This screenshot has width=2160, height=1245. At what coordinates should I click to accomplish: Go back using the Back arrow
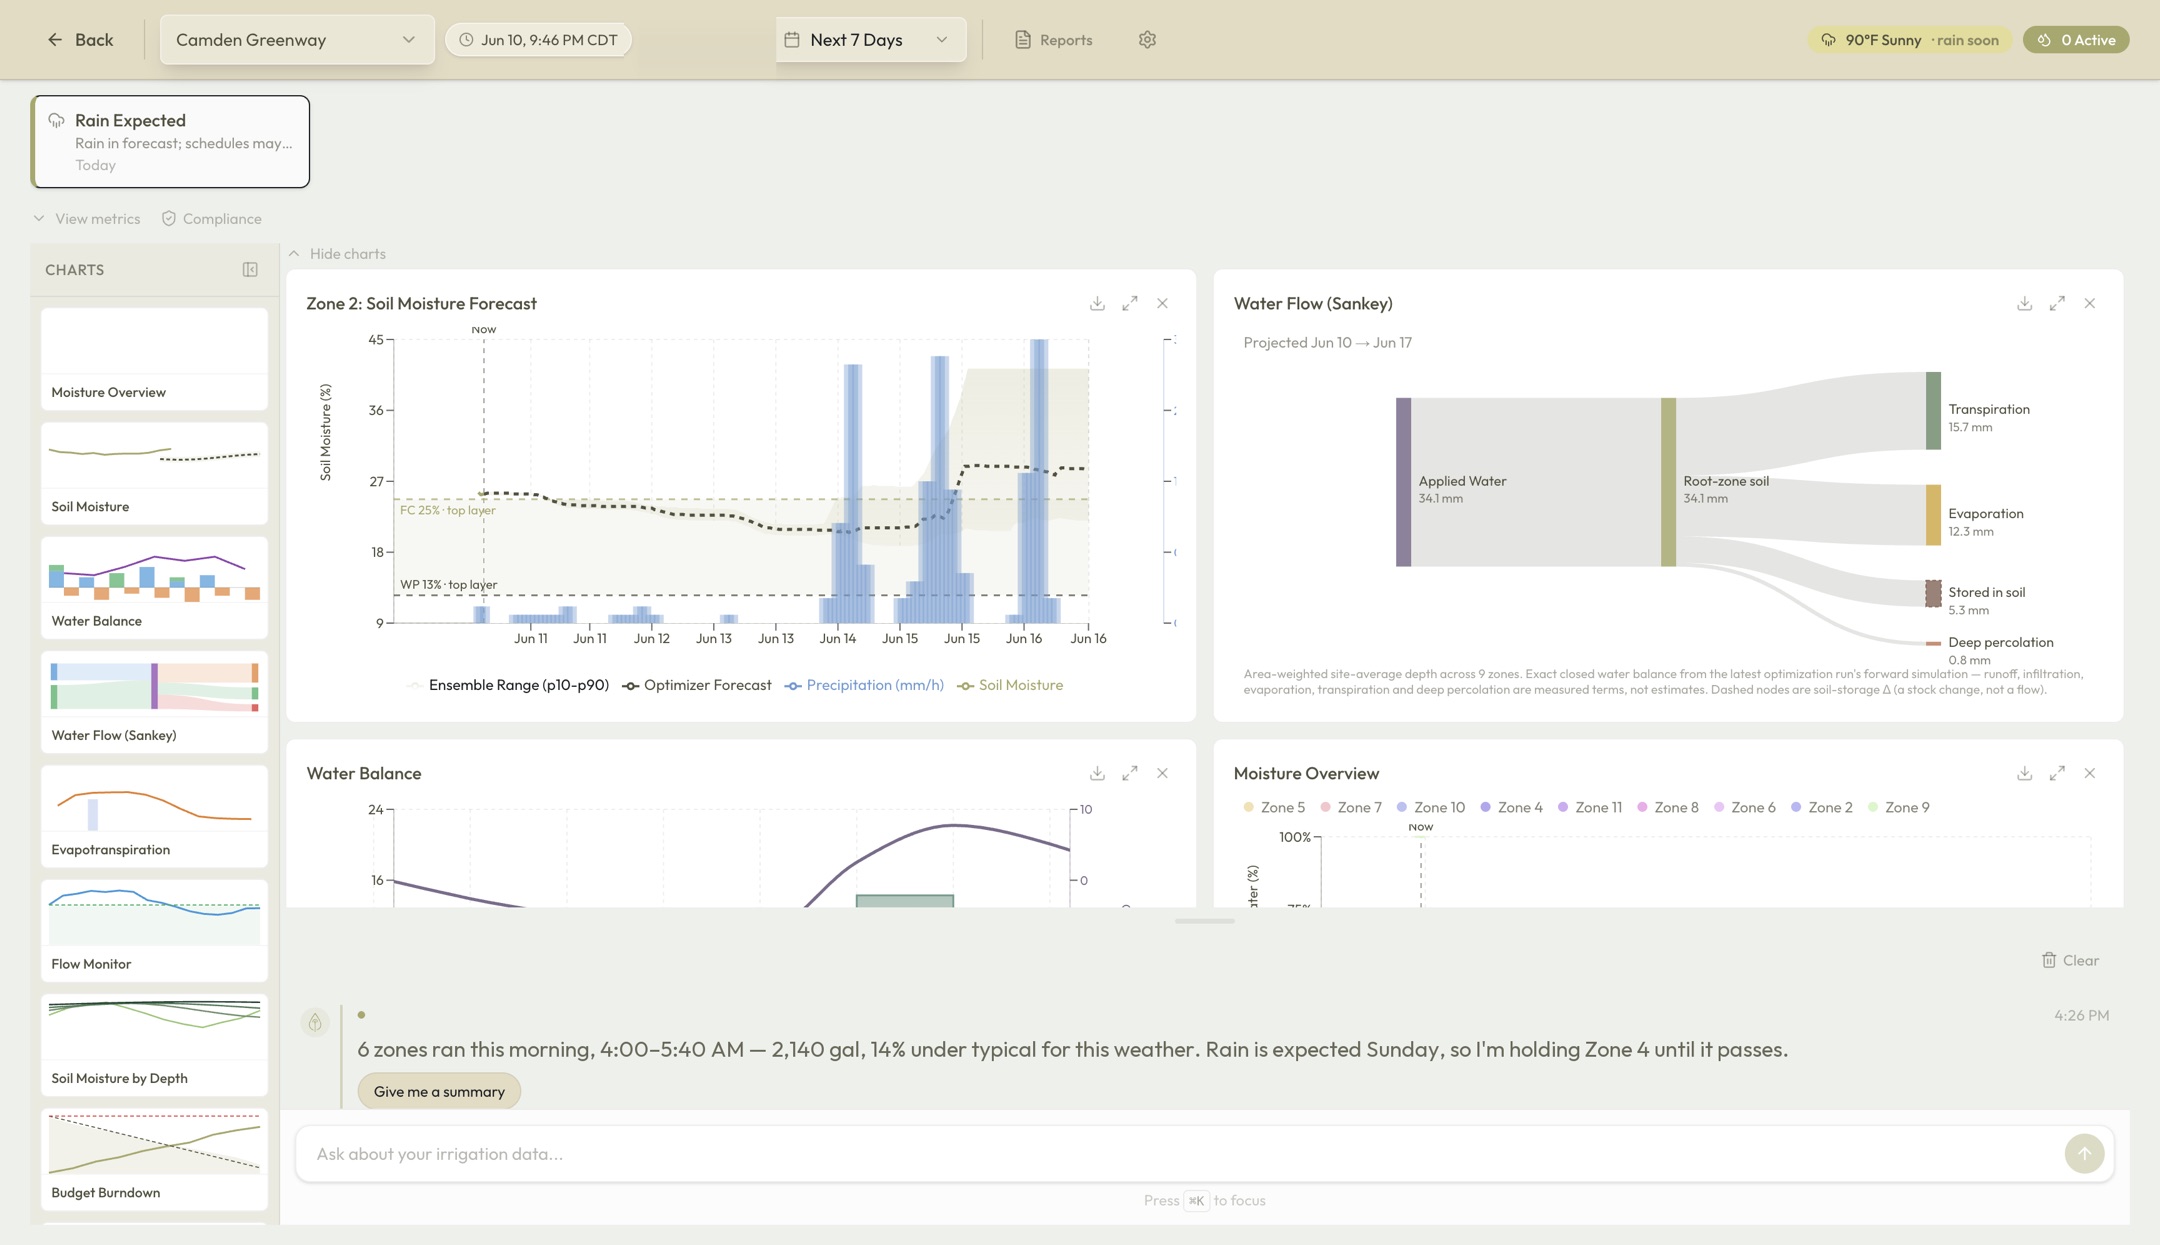click(x=80, y=40)
